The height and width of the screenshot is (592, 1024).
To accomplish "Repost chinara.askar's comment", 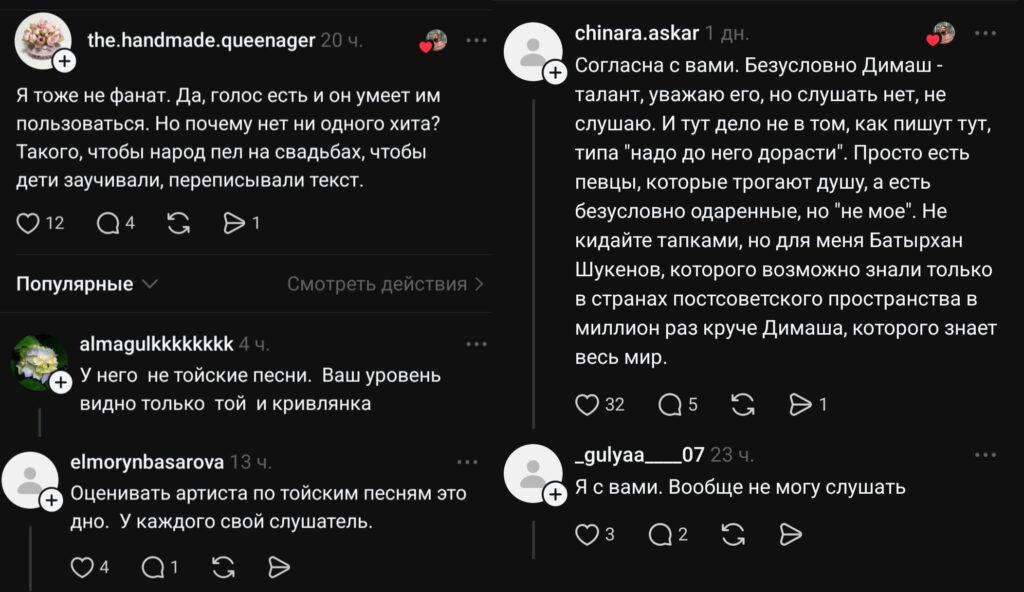I will 743,404.
